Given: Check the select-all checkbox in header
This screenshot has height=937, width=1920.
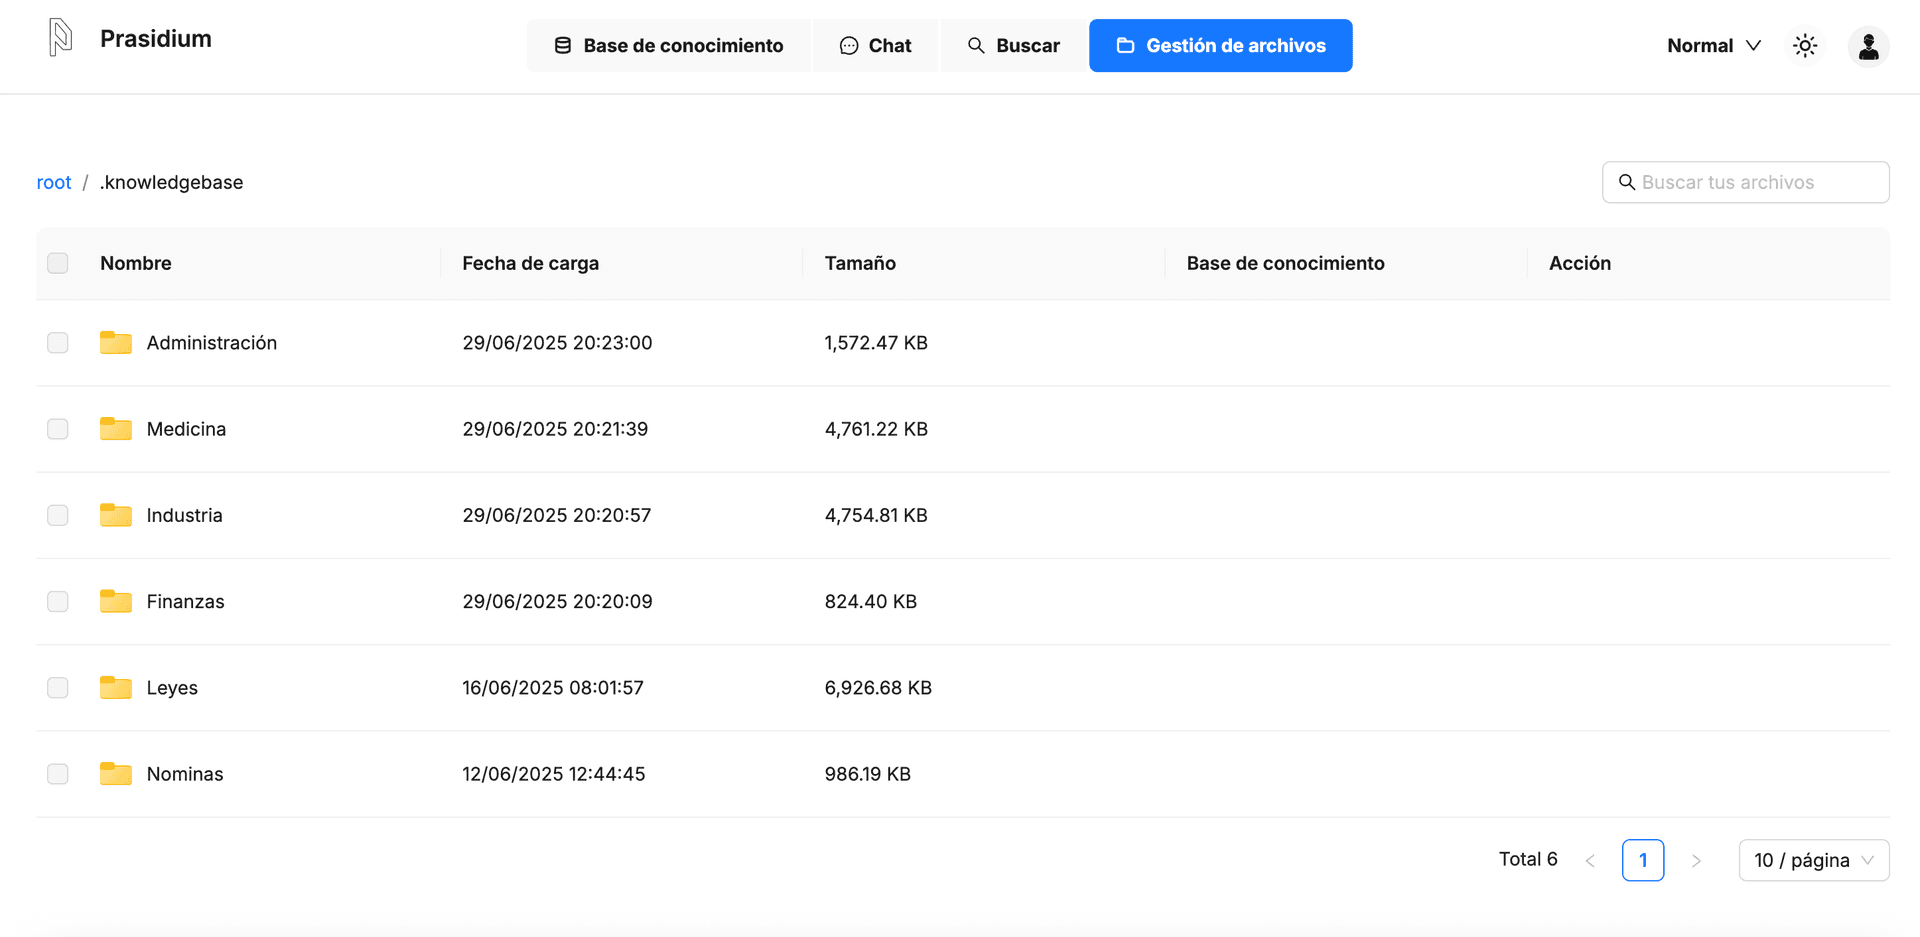Looking at the screenshot, I should pyautogui.click(x=58, y=263).
